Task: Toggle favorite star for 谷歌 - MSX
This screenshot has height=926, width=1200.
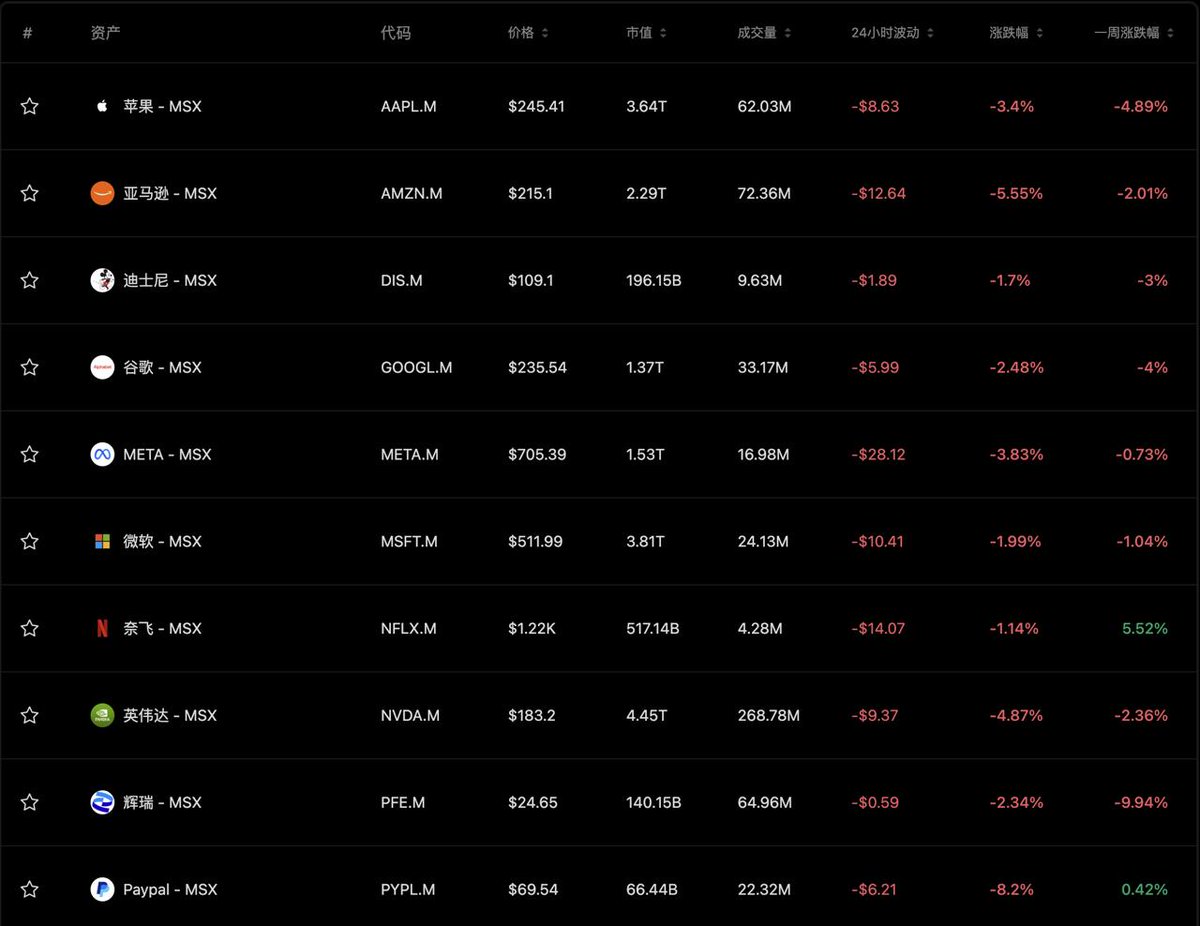Action: [x=30, y=367]
